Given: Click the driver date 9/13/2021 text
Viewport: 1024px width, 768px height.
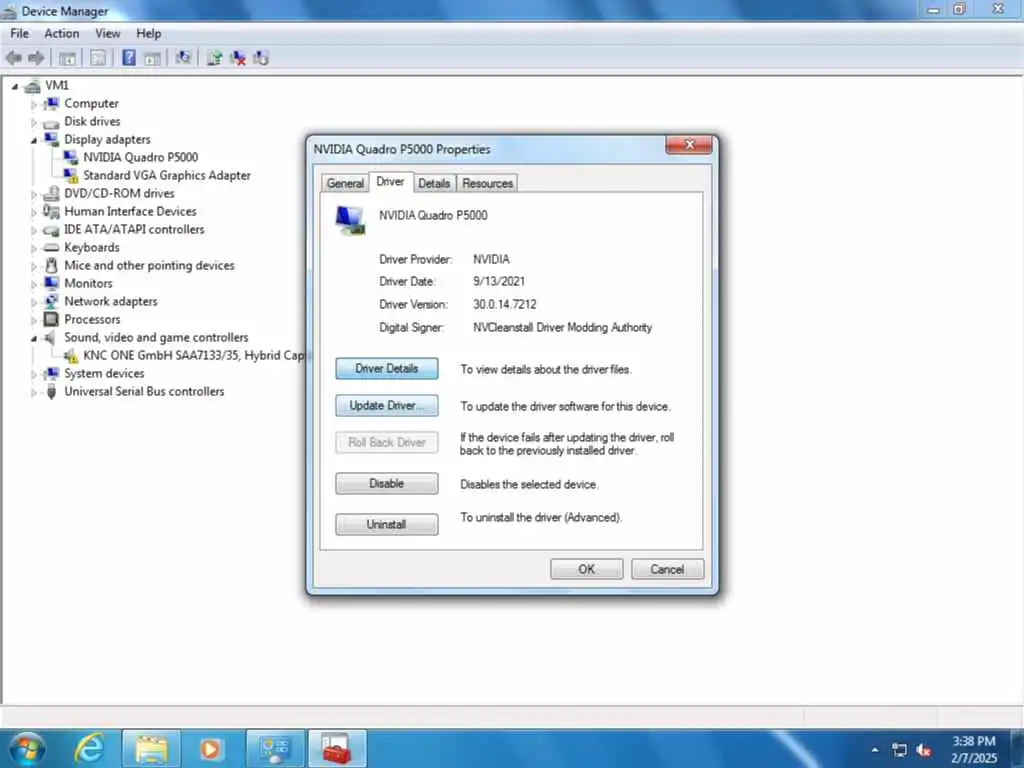Looking at the screenshot, I should tap(499, 281).
